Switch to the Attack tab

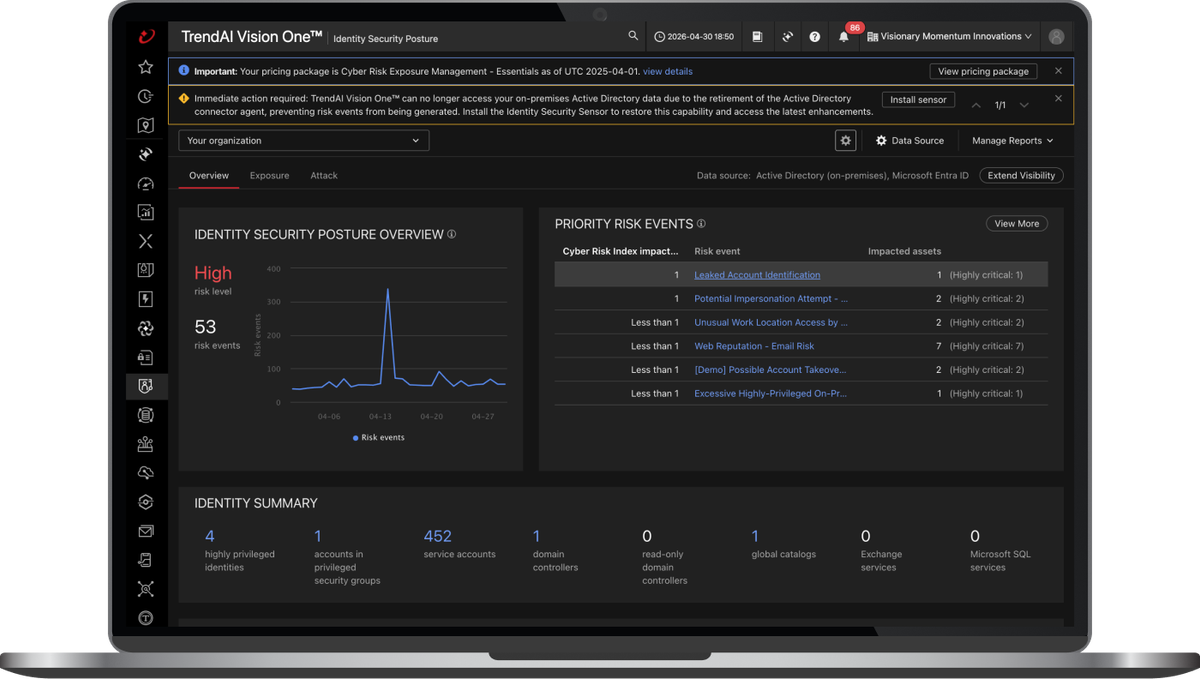324,176
